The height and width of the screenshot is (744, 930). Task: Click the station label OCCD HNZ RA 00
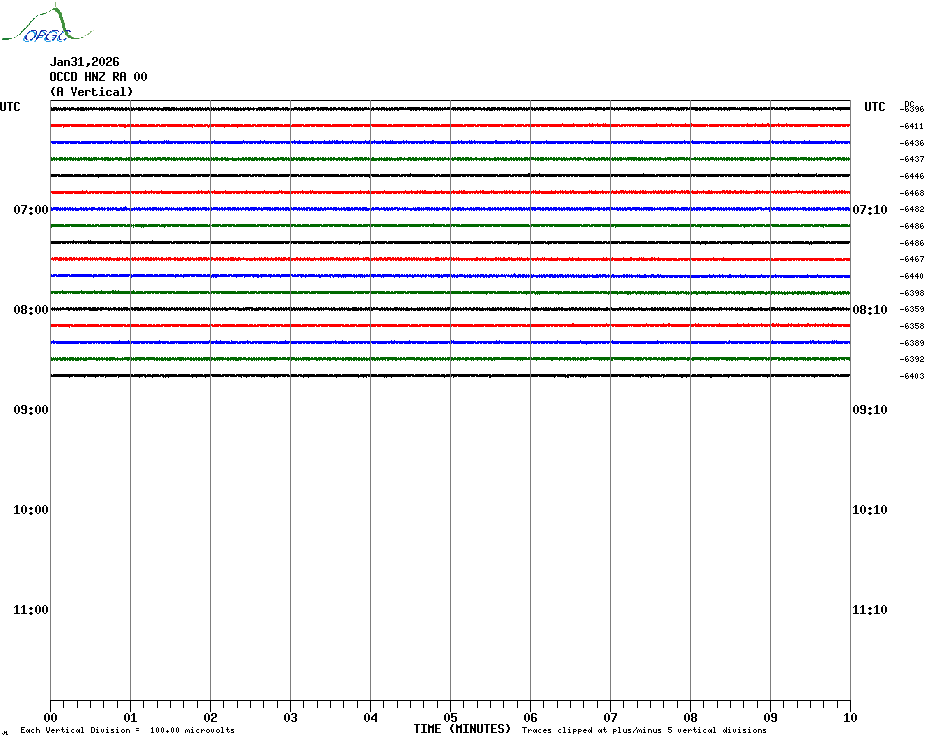click(x=98, y=77)
